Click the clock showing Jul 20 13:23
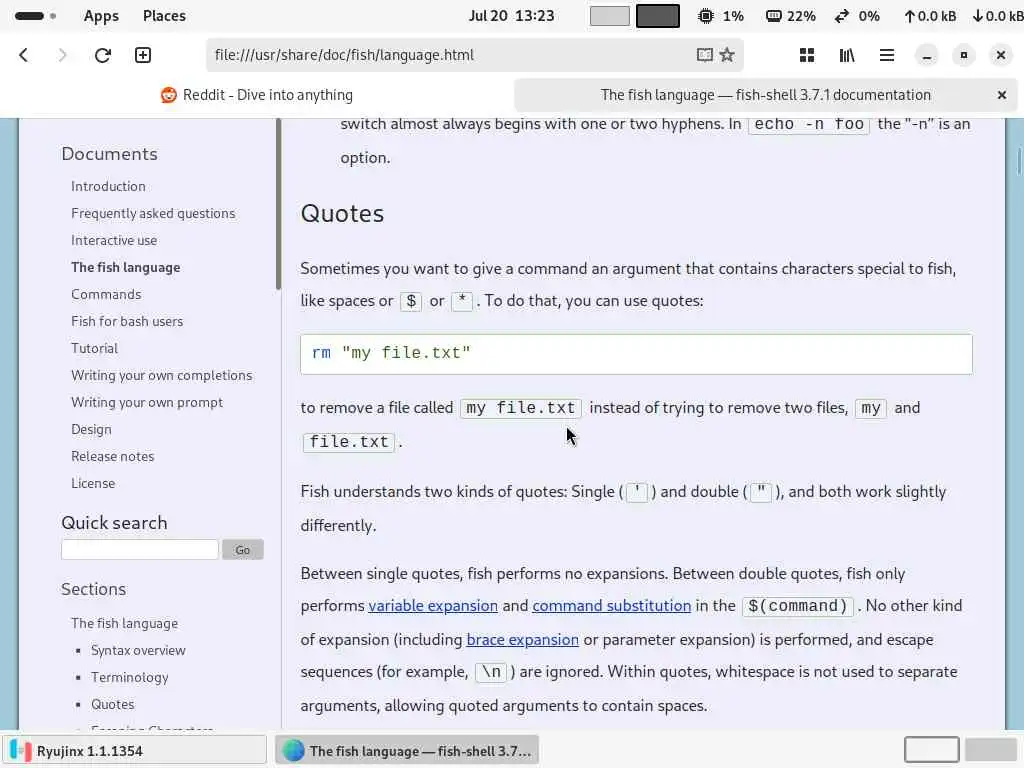Screen dimensions: 1024x768 click(x=511, y=16)
